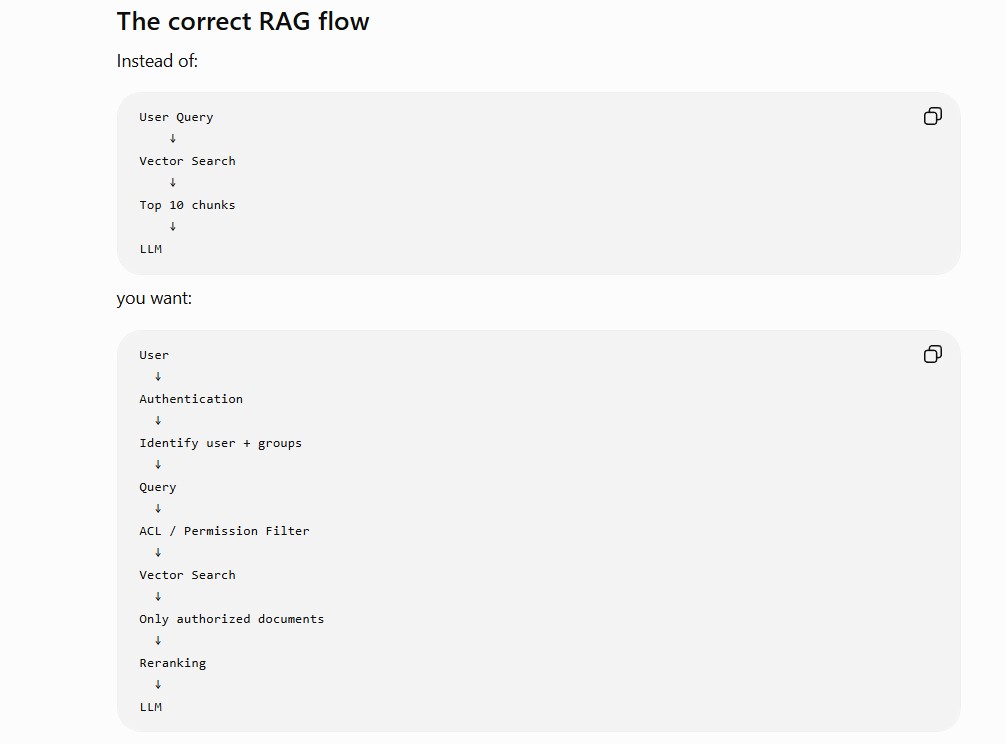Click the "Instead of:" paragraph text
This screenshot has width=1006, height=744.
click(x=157, y=61)
